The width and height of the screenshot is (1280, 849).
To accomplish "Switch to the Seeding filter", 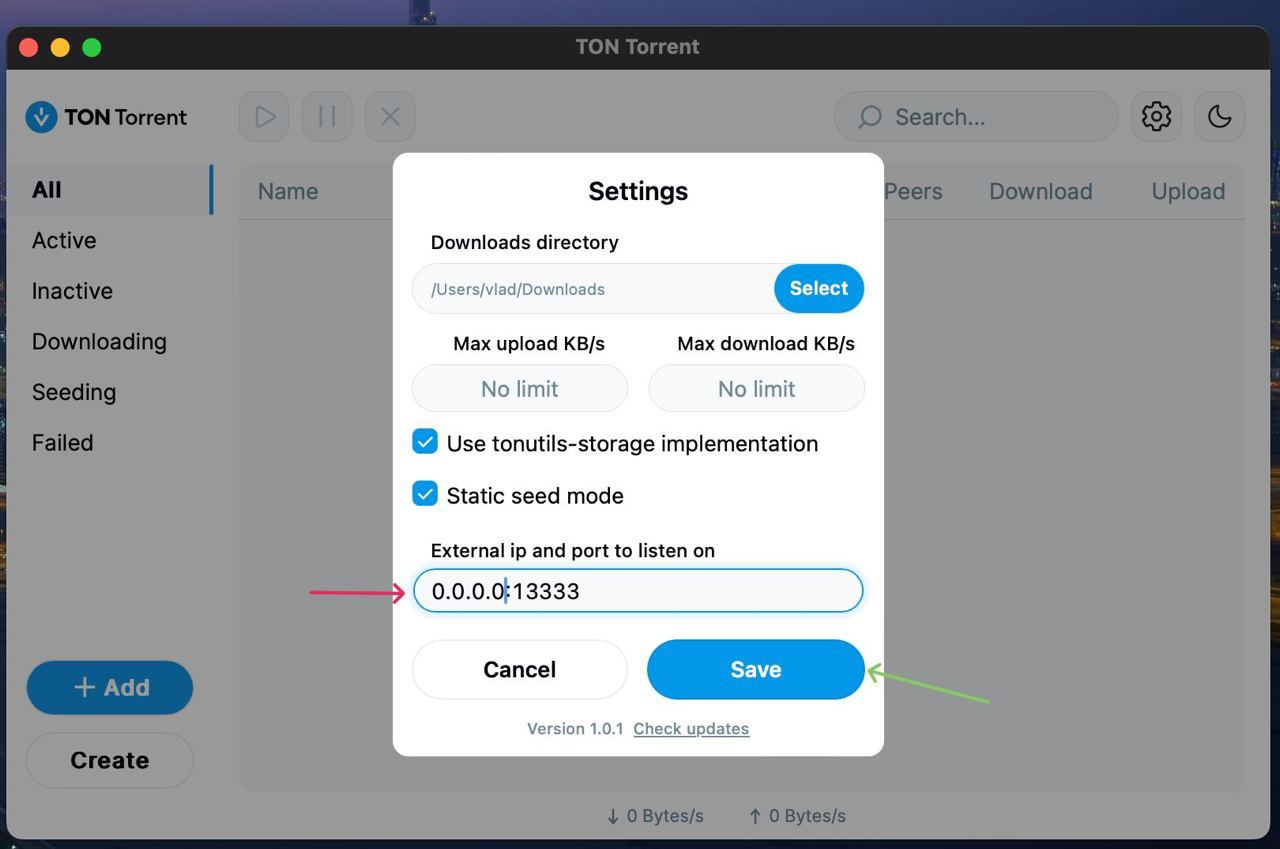I will tap(74, 393).
